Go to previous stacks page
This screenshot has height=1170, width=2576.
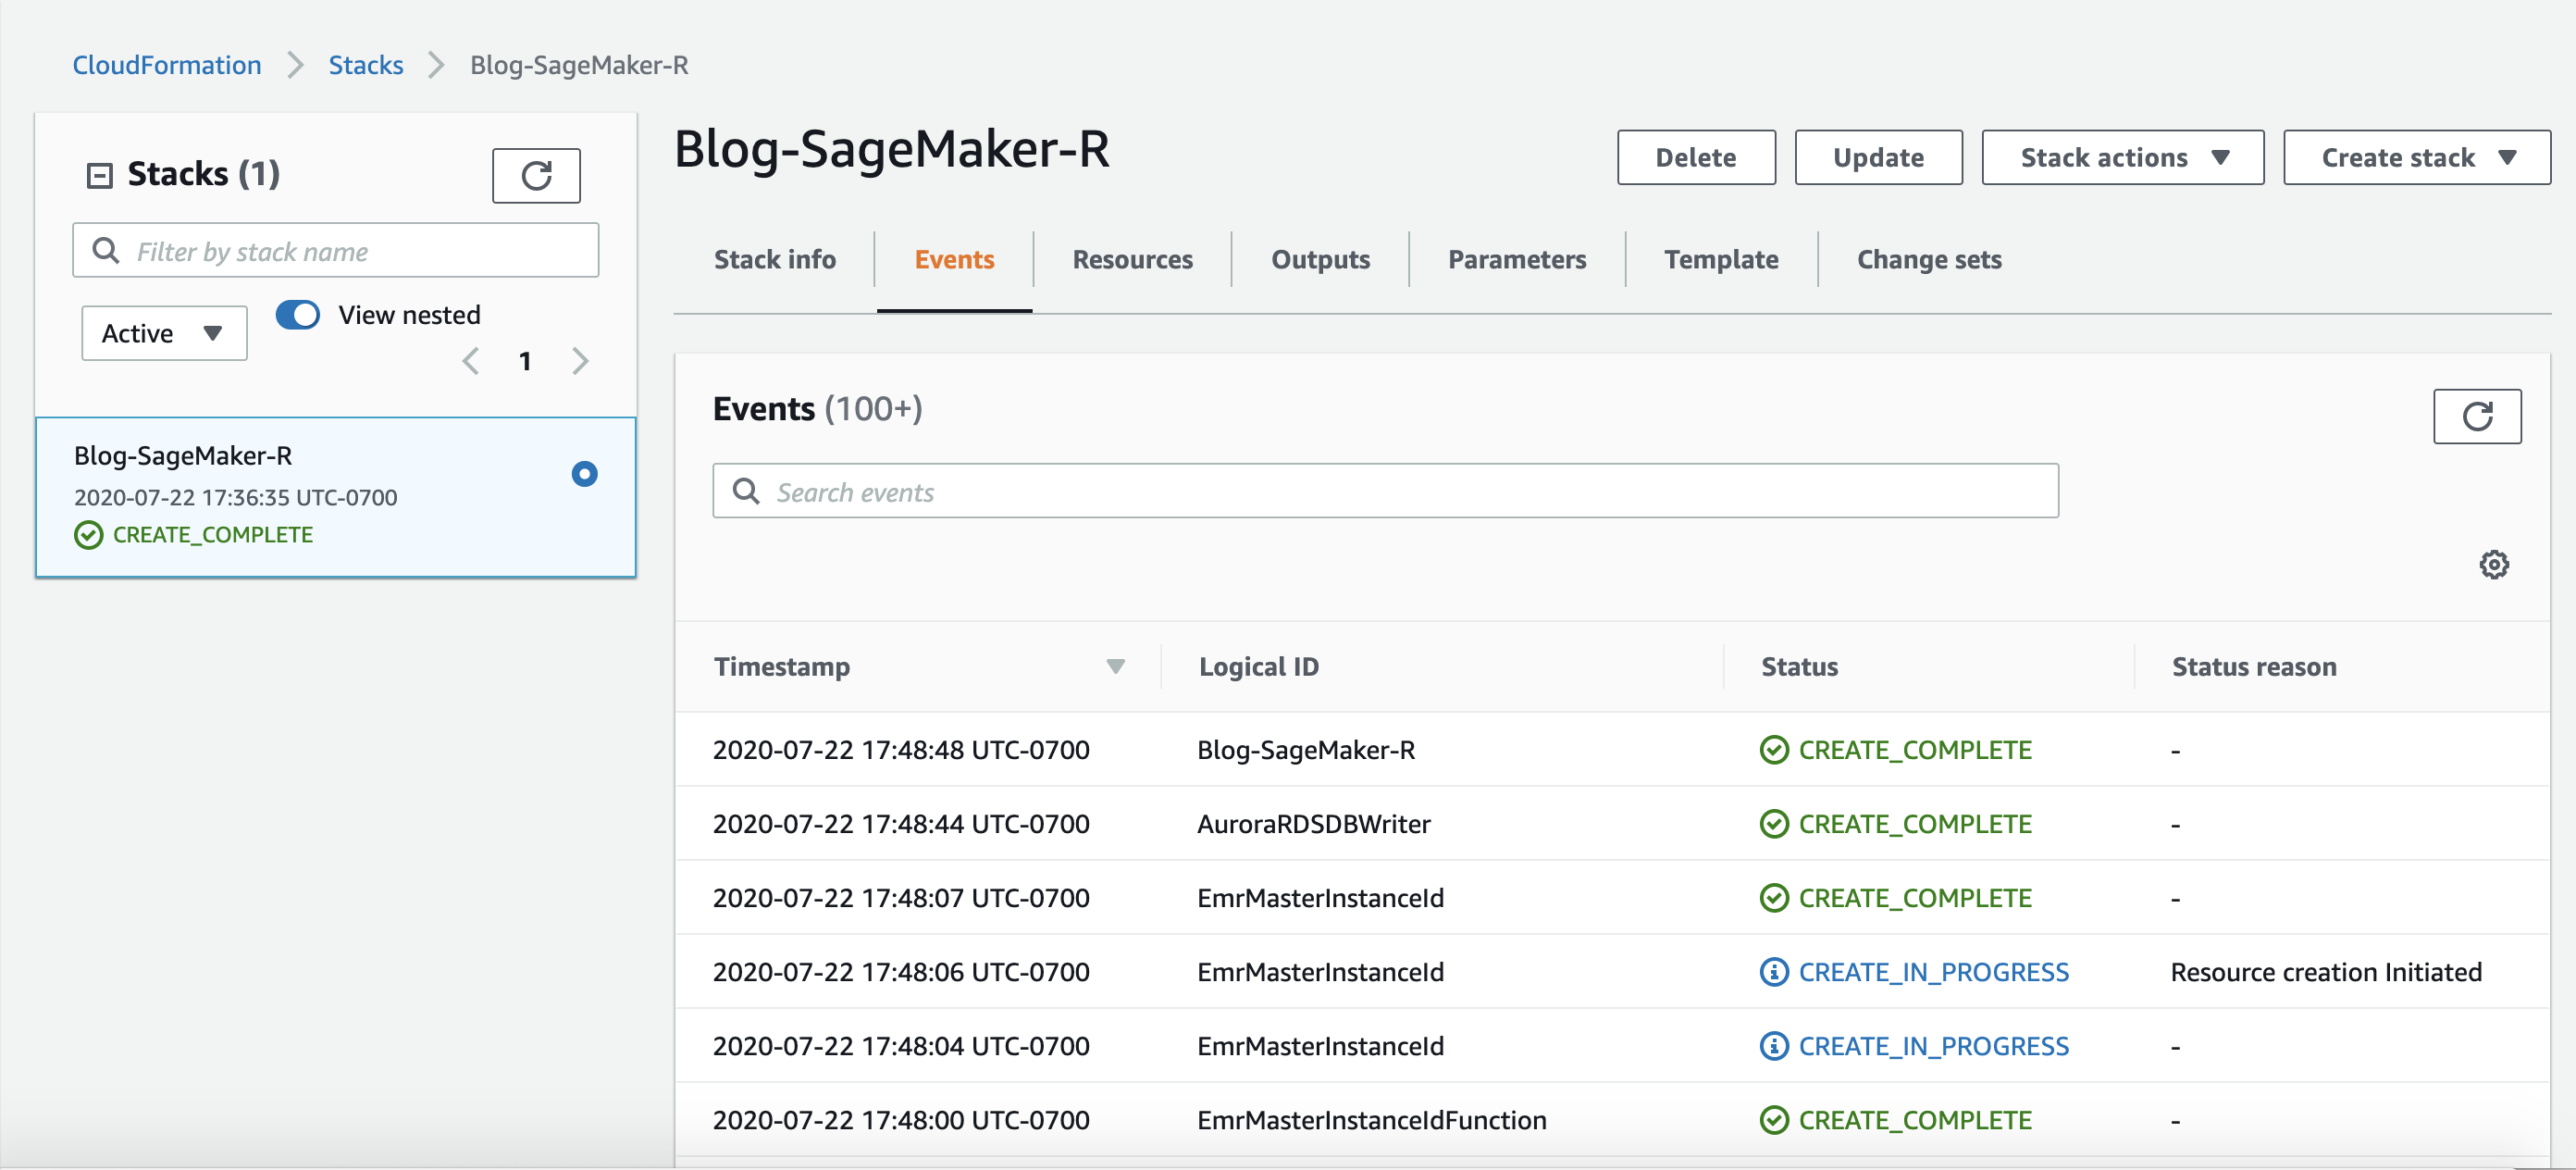tap(471, 361)
